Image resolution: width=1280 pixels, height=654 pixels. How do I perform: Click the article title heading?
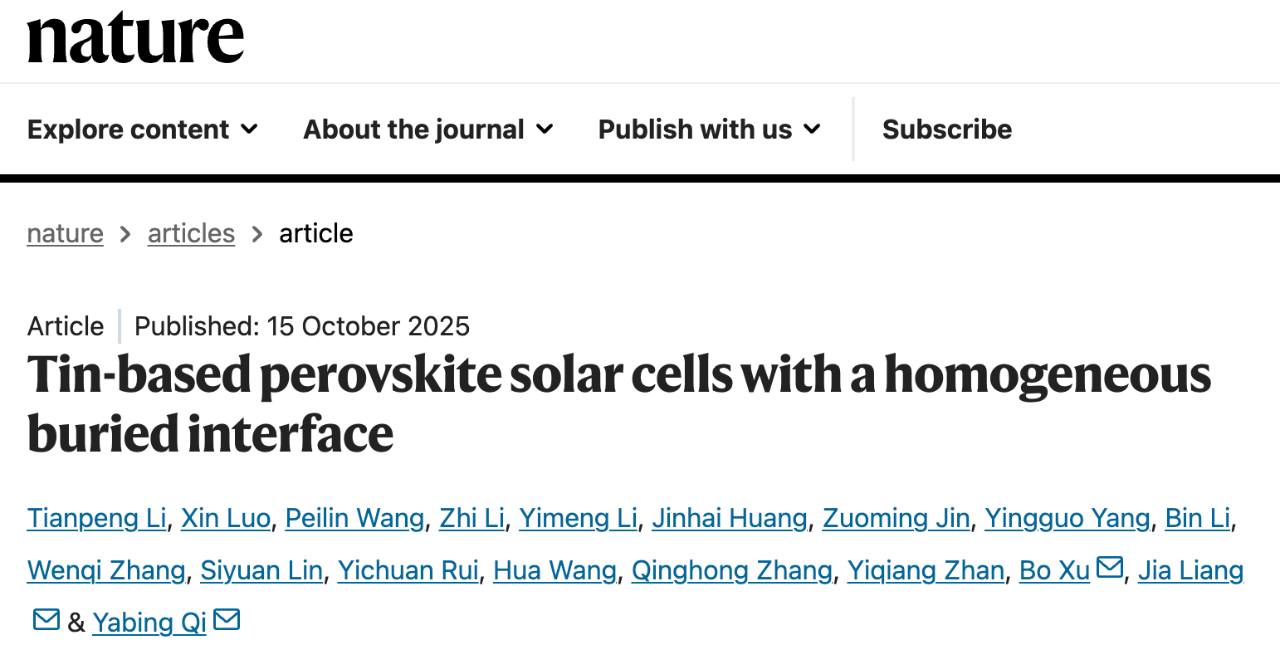point(618,404)
